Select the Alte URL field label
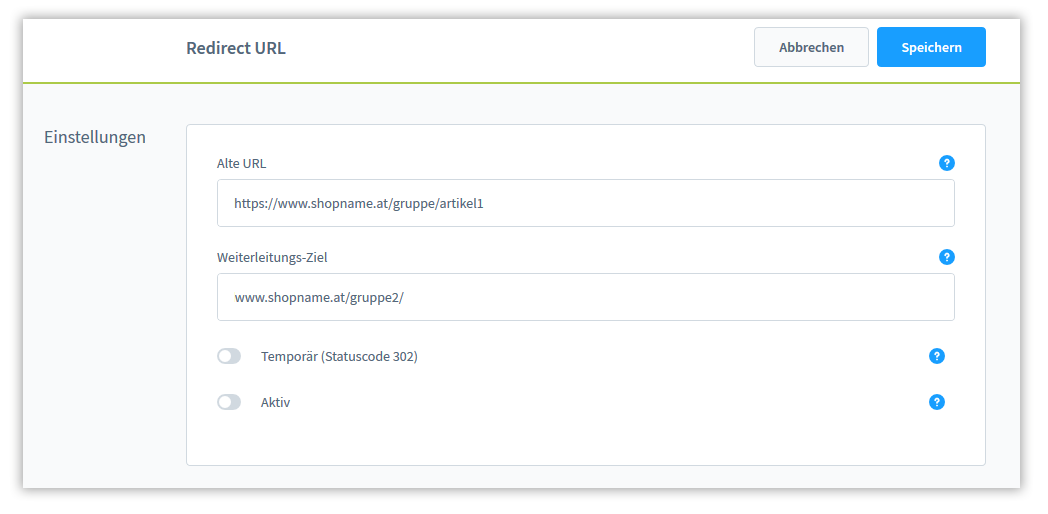Viewport: 1048px width, 514px height. coord(241,164)
